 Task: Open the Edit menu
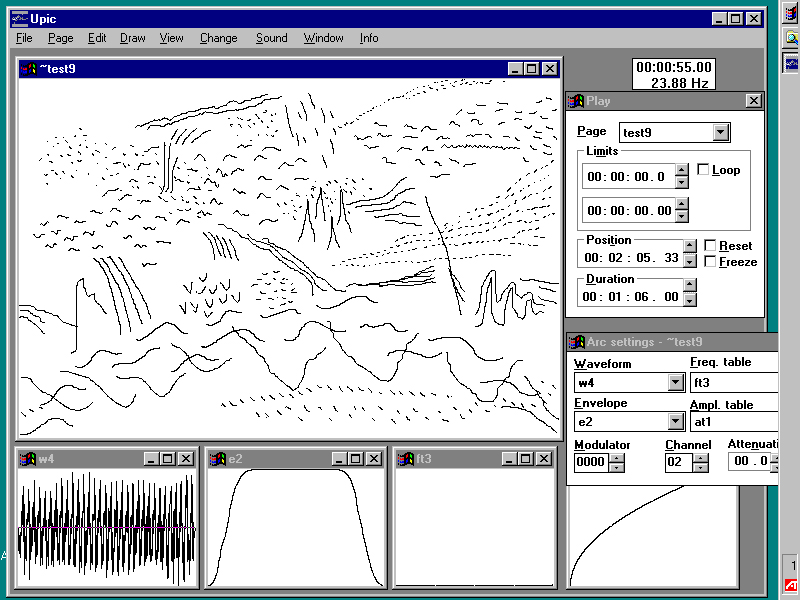97,38
